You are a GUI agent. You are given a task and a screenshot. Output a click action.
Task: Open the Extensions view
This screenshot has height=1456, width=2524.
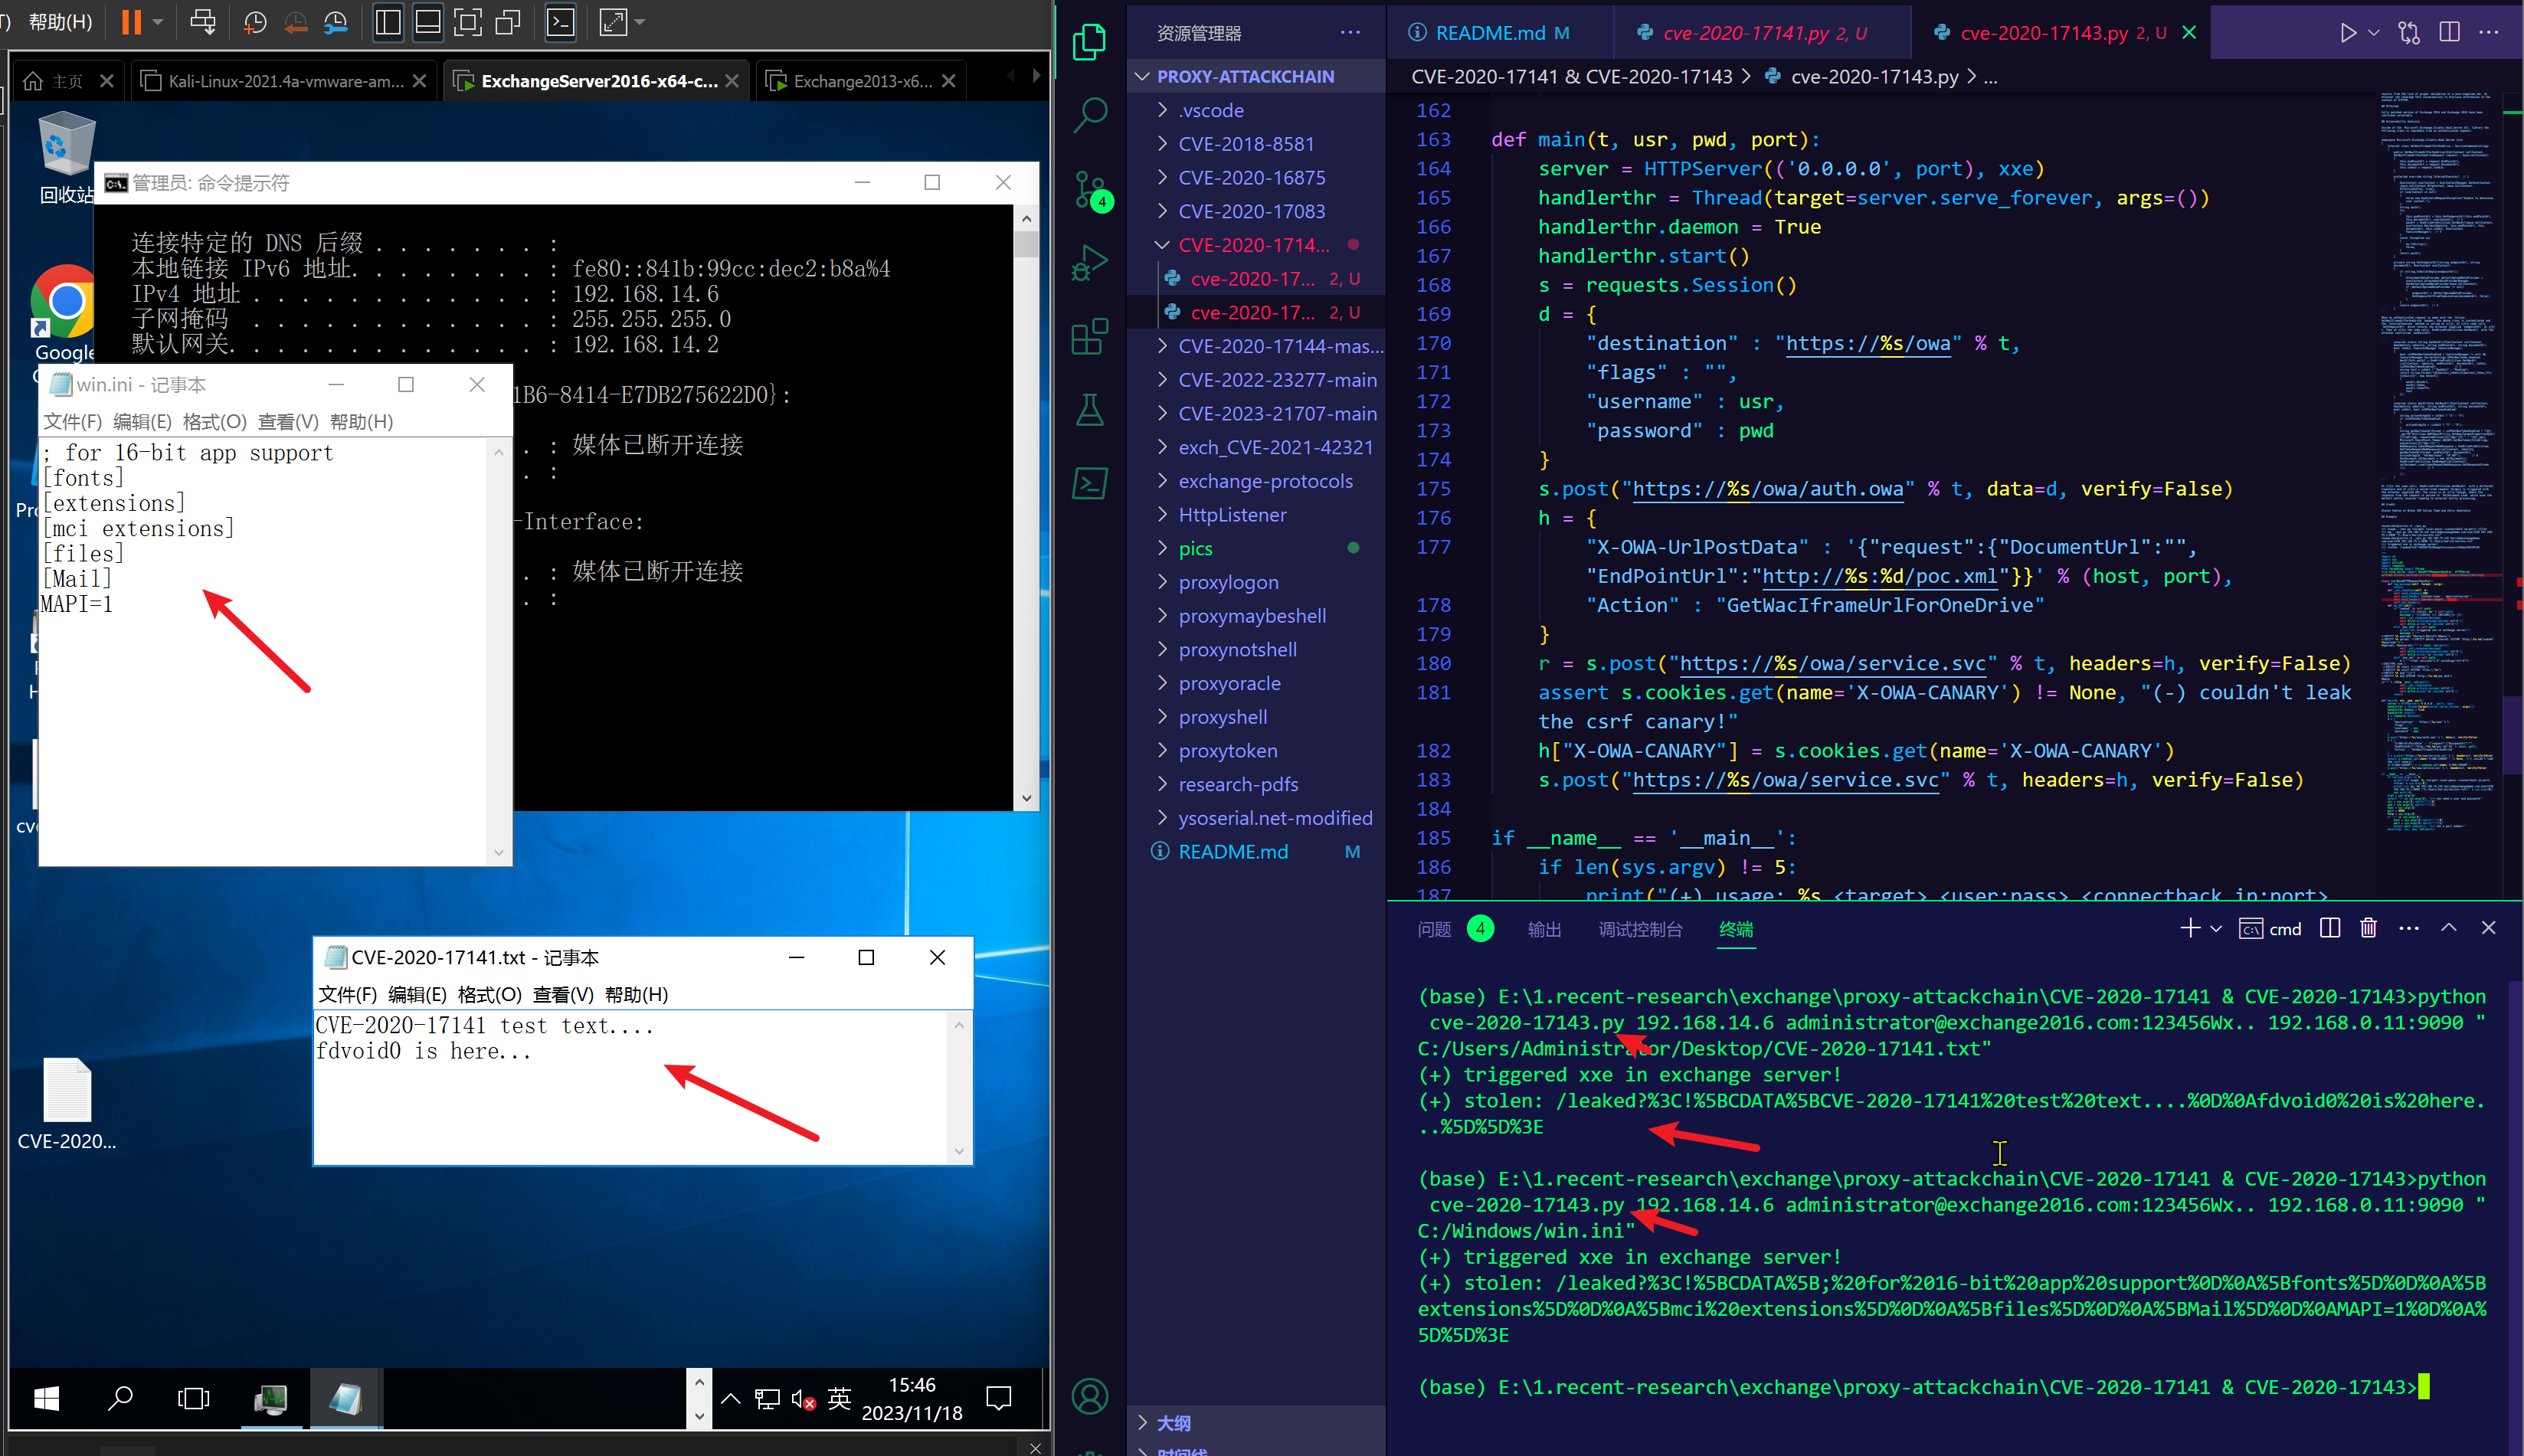point(1089,337)
